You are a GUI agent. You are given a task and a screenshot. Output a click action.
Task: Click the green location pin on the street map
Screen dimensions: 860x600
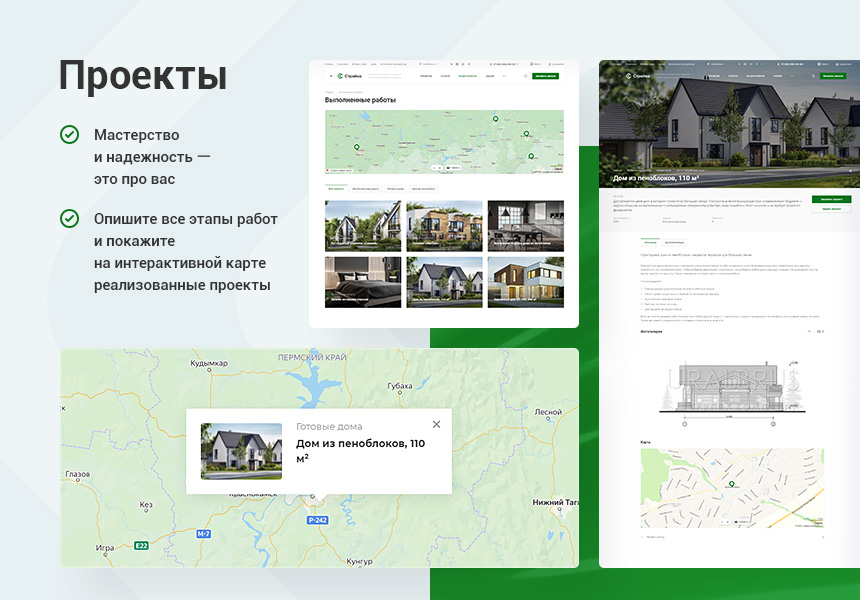click(731, 484)
